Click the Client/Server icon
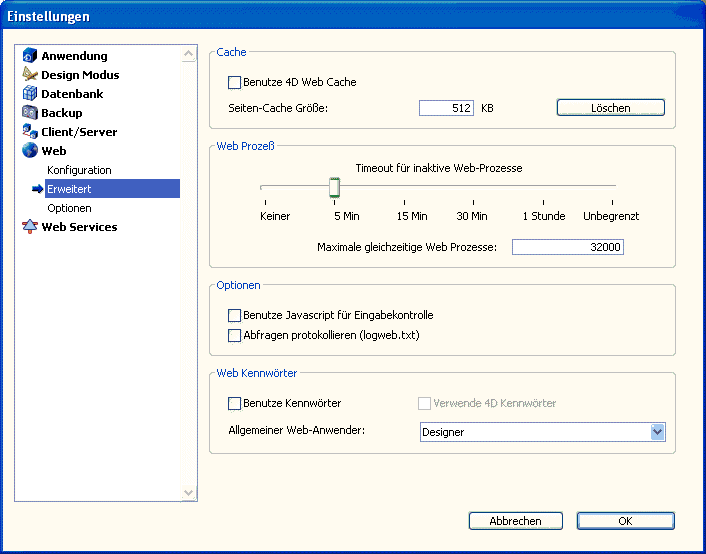706x554 pixels. (x=30, y=132)
